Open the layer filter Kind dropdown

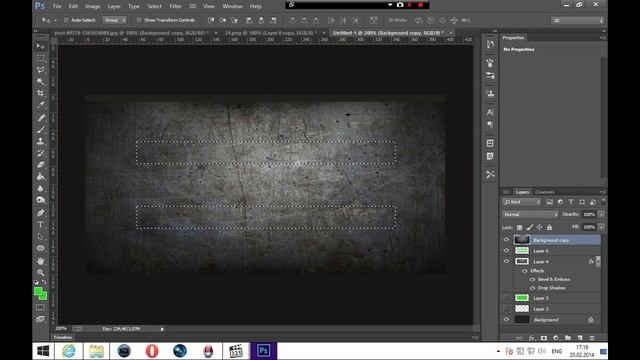point(522,202)
